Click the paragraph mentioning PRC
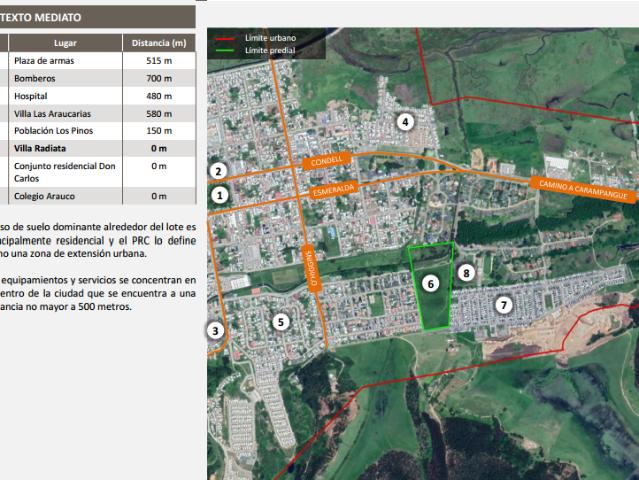Viewport: 639px width, 480px height. tap(98, 240)
